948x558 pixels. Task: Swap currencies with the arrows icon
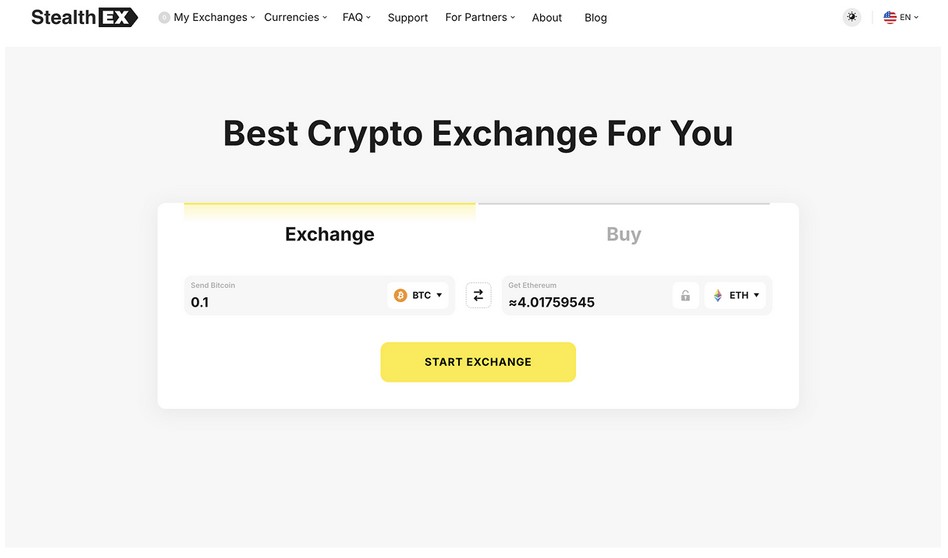tap(478, 295)
